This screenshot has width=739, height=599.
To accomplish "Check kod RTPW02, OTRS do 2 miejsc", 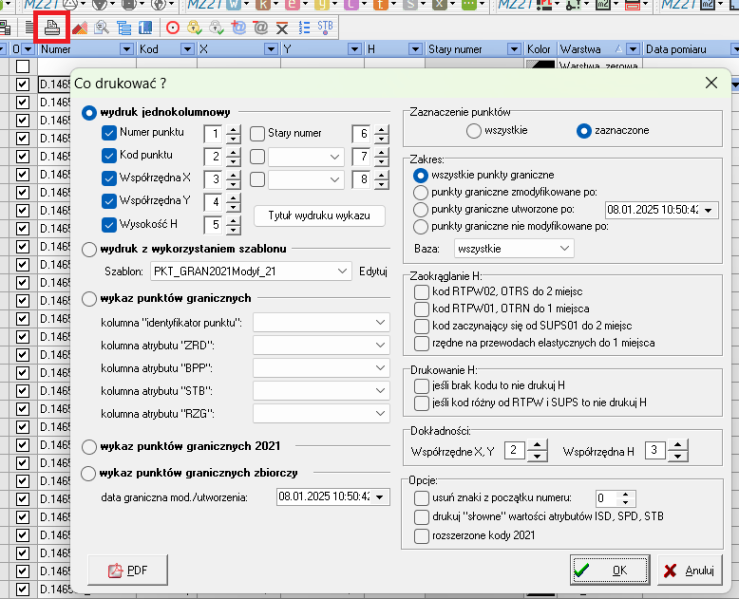I will 421,292.
